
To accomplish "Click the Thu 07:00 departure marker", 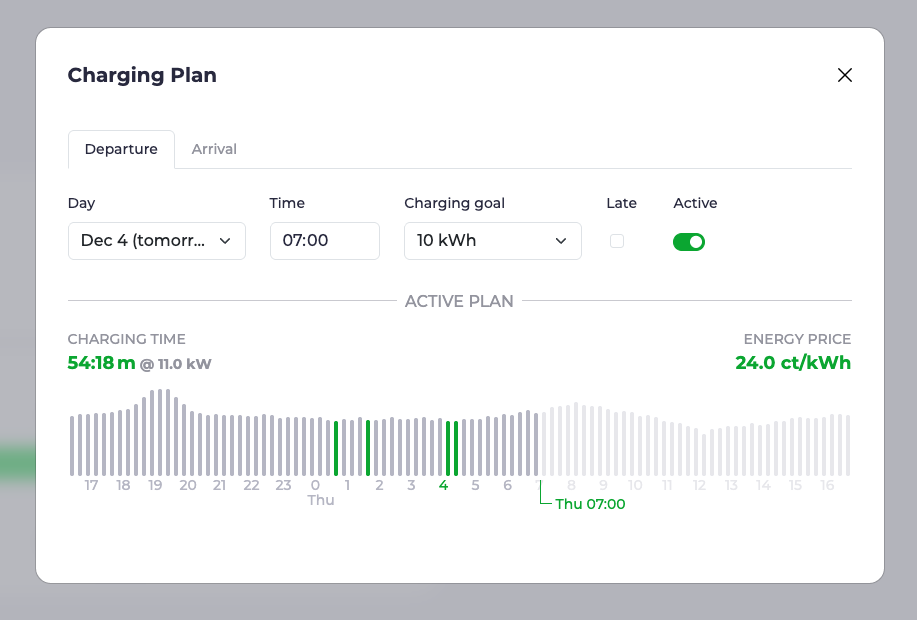I will coord(589,504).
